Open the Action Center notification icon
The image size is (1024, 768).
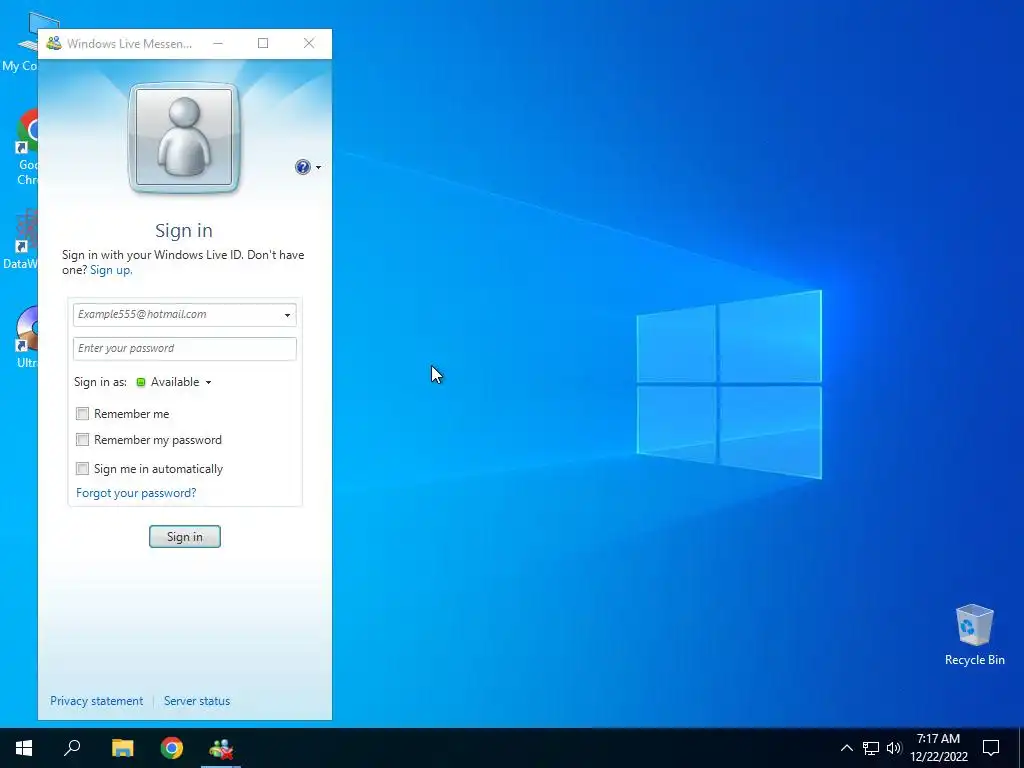pos(991,748)
